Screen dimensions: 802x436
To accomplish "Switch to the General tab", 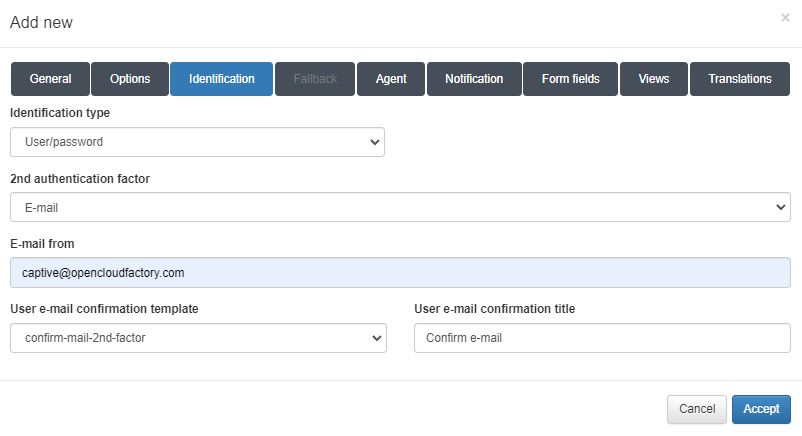I will (x=50, y=79).
